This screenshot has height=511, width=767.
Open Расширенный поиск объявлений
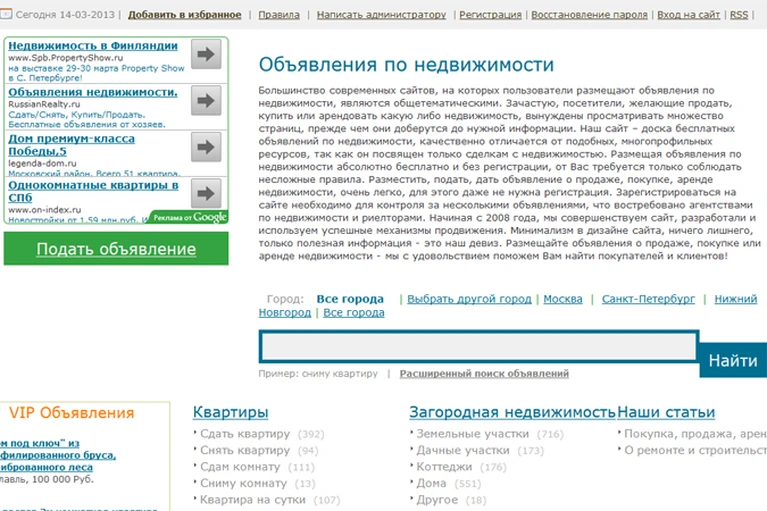pyautogui.click(x=484, y=374)
